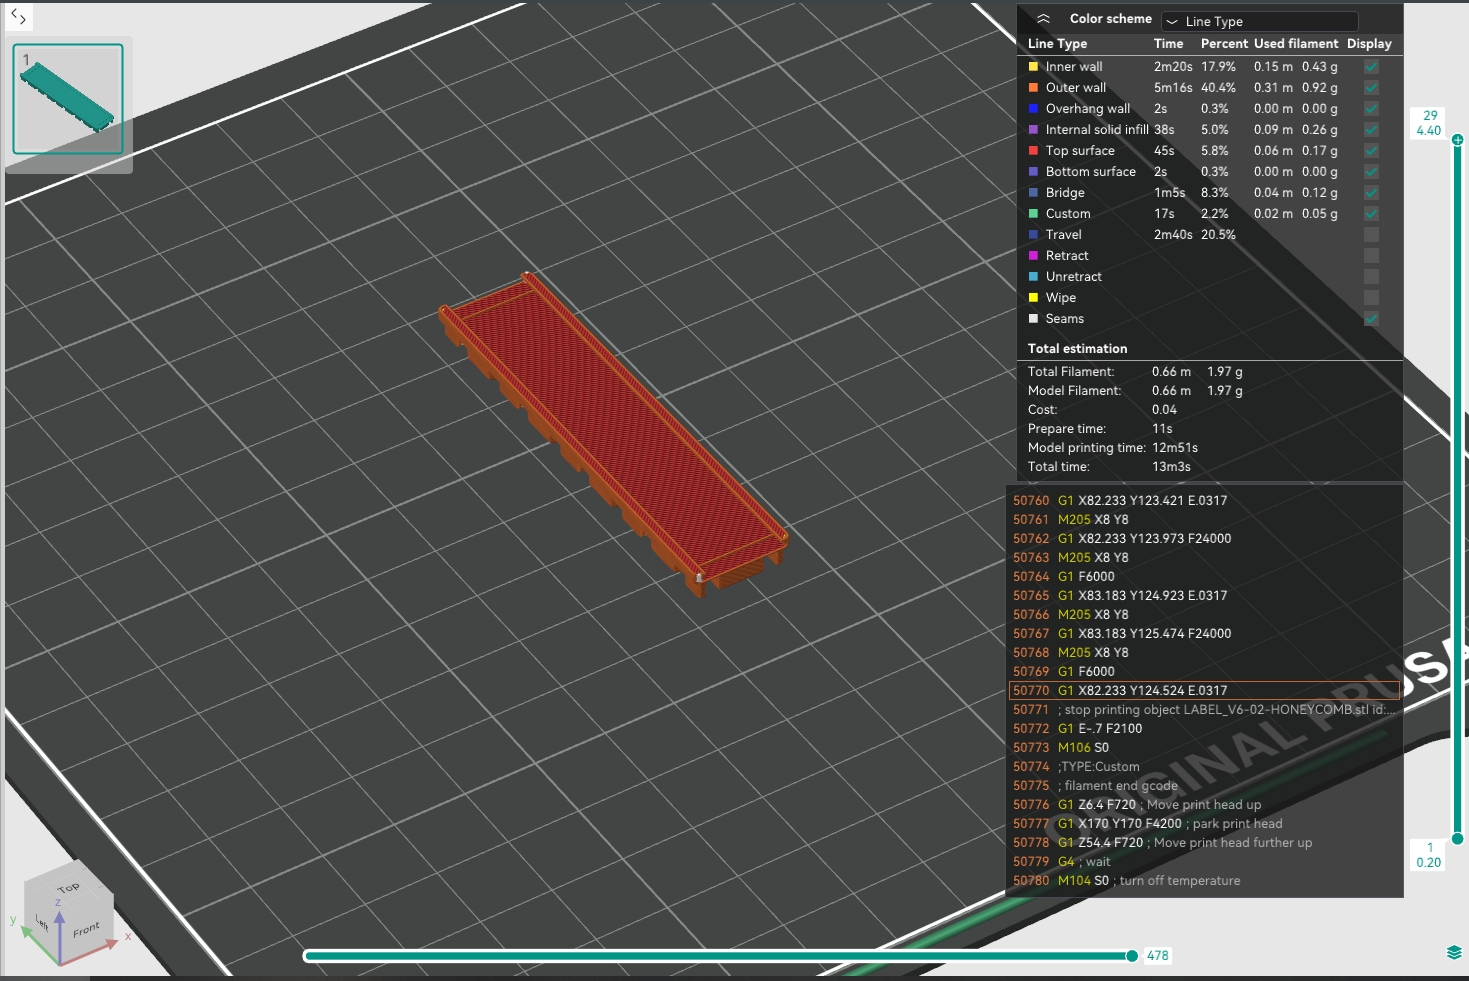Toggle Overhang wall display checkbox
Screen dimensions: 1469x981
point(1371,109)
